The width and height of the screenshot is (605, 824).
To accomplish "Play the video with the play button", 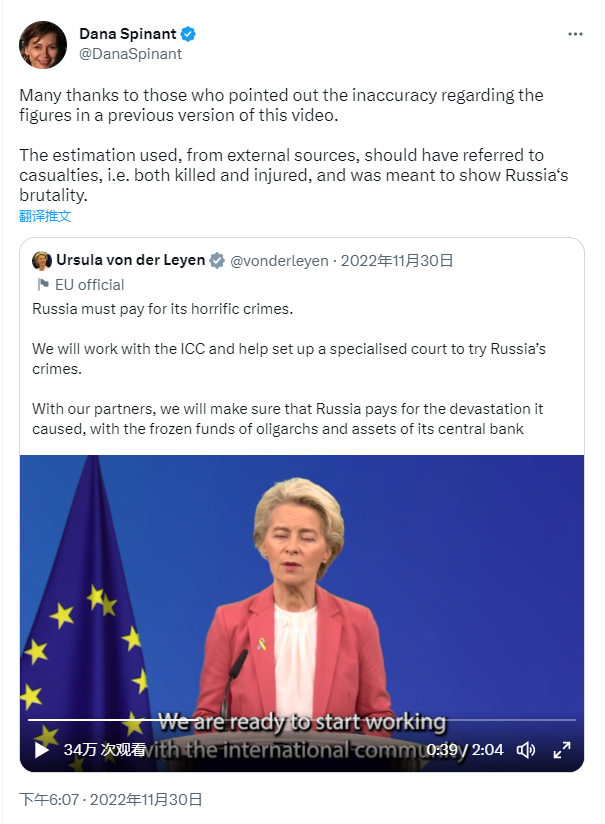I will click(x=42, y=749).
